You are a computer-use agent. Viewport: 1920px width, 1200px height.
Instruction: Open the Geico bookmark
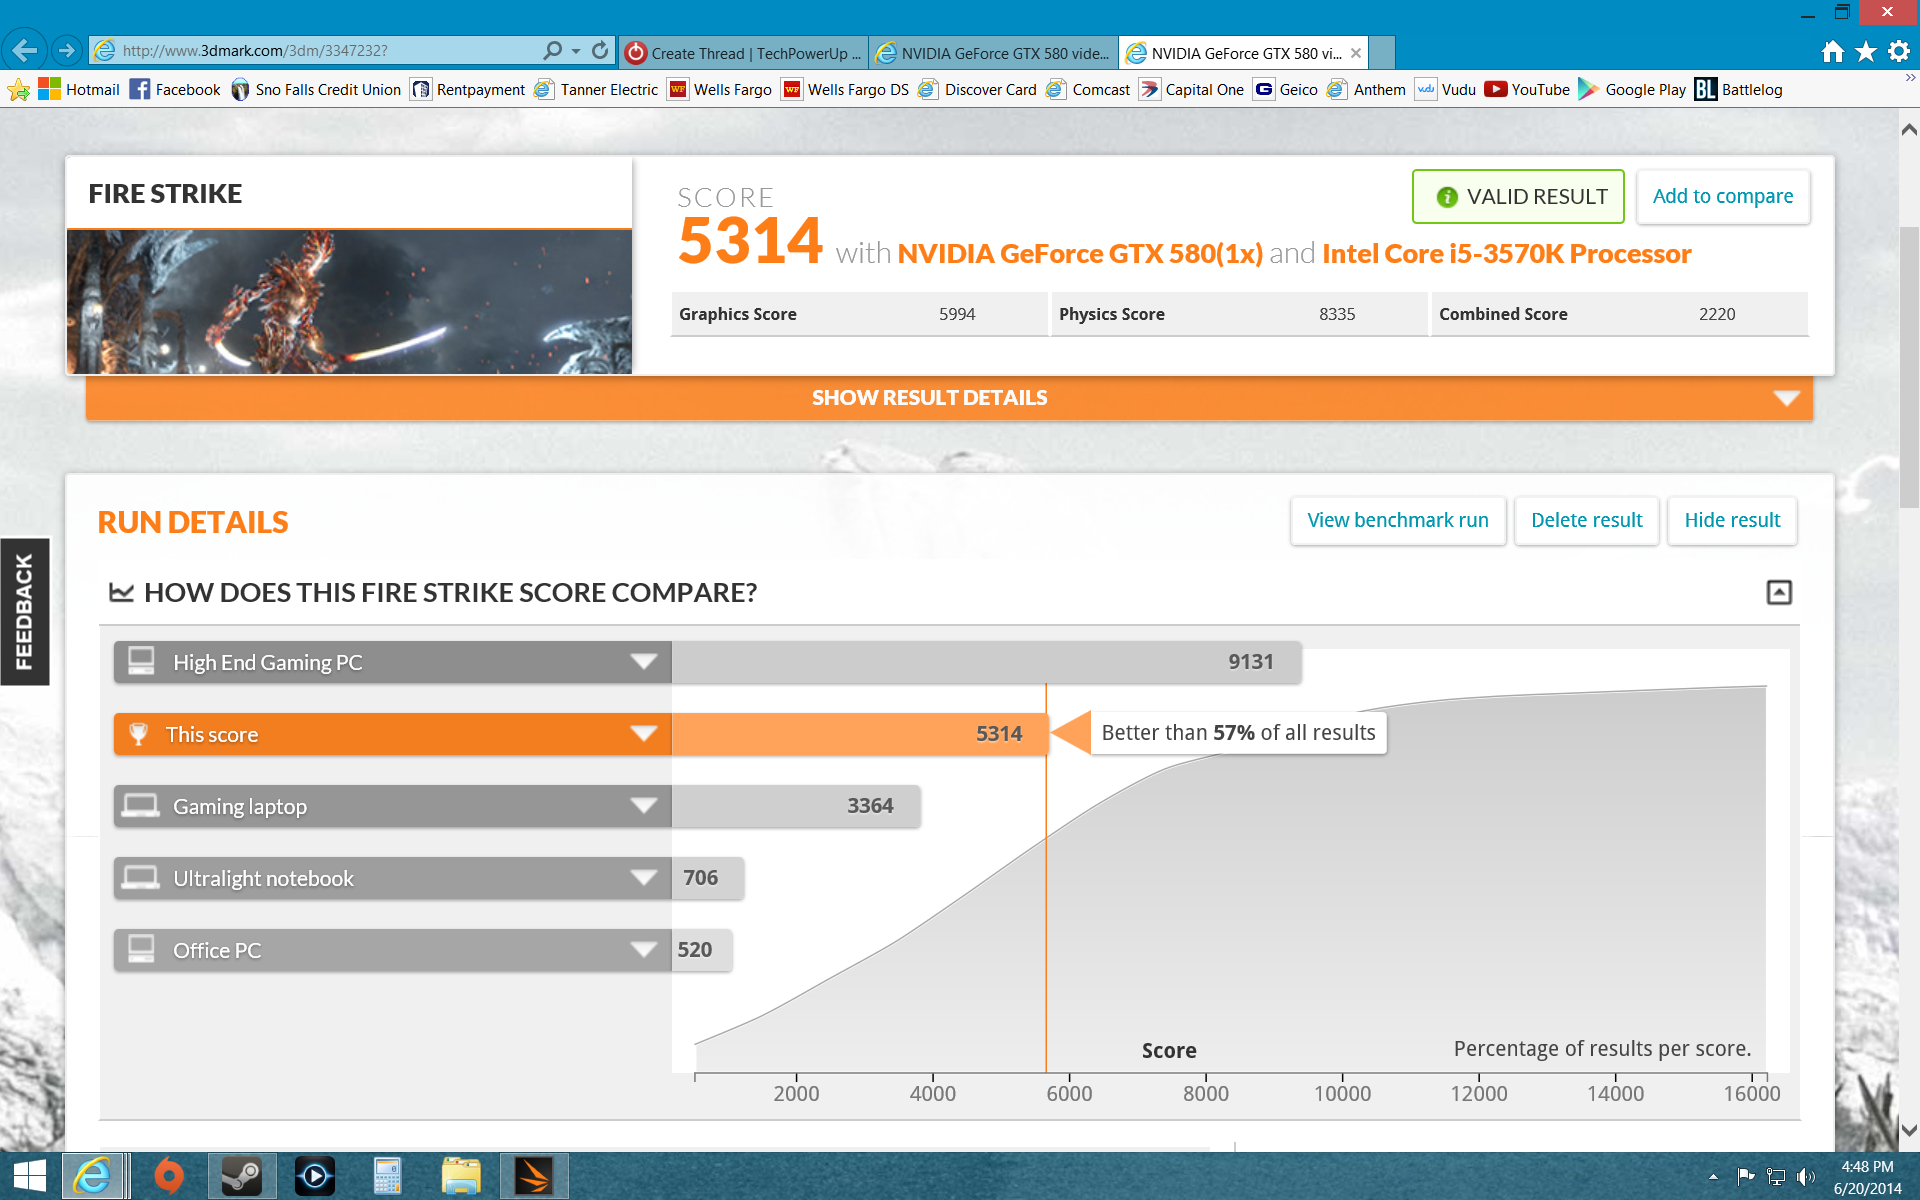click(1286, 90)
